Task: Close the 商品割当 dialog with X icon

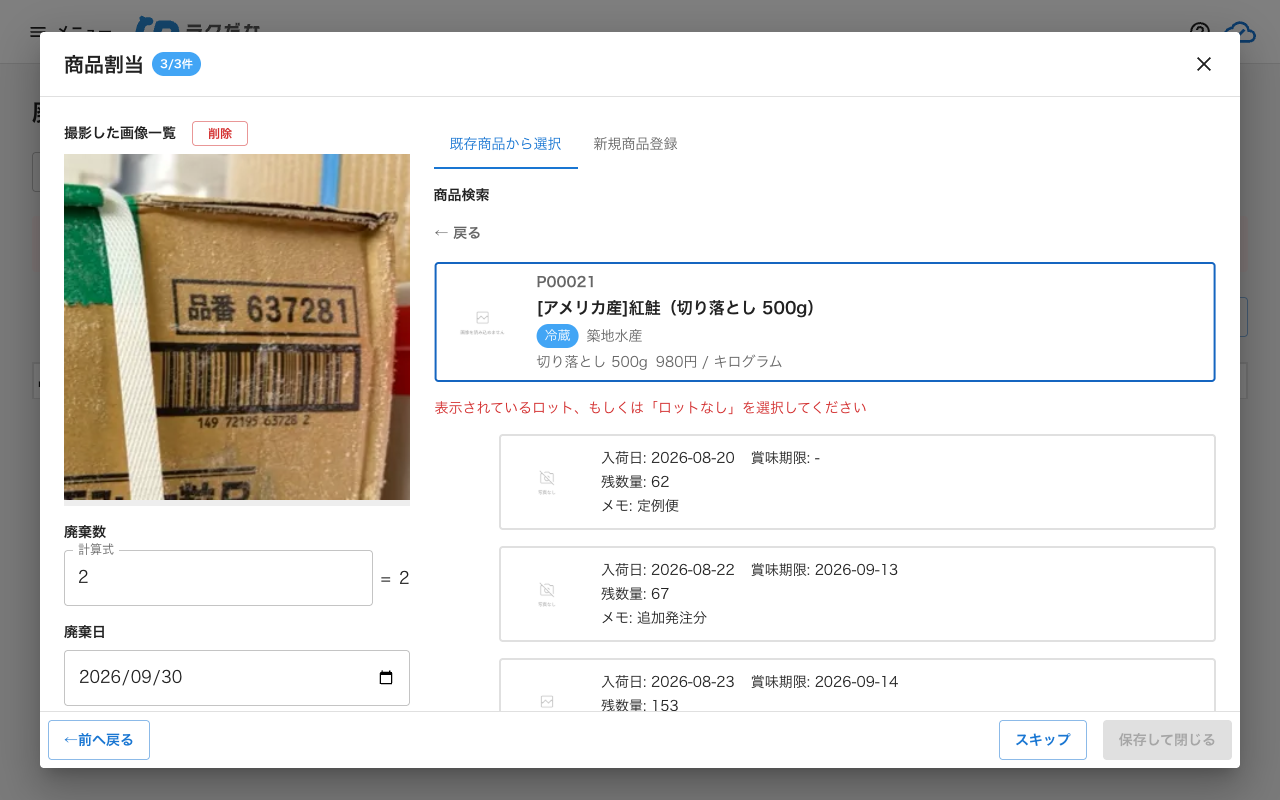Action: pyautogui.click(x=1204, y=64)
